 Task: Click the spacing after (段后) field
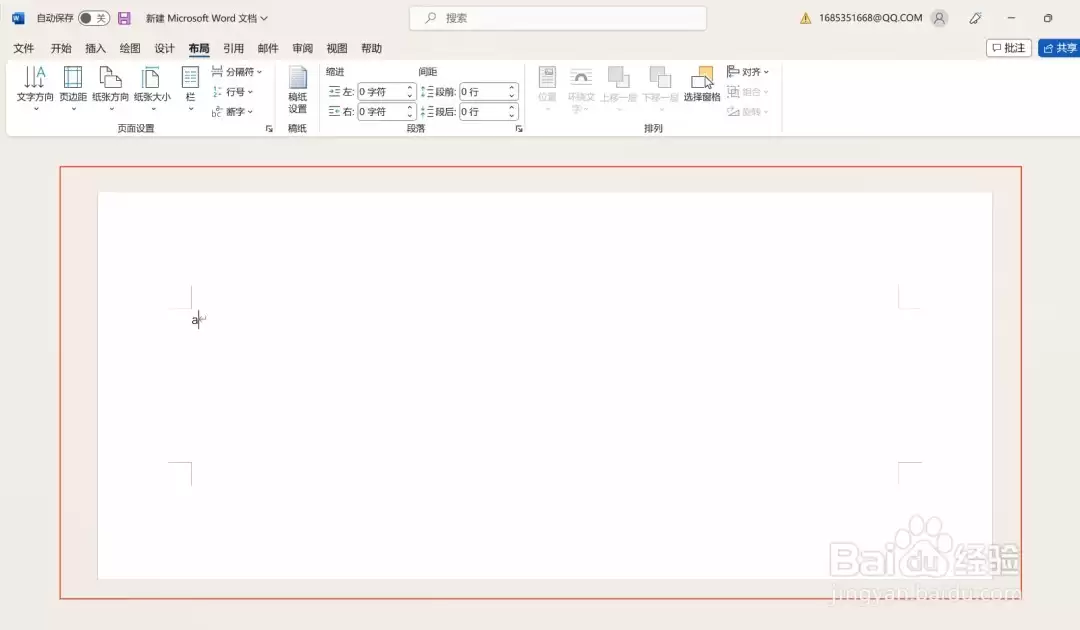pos(484,112)
